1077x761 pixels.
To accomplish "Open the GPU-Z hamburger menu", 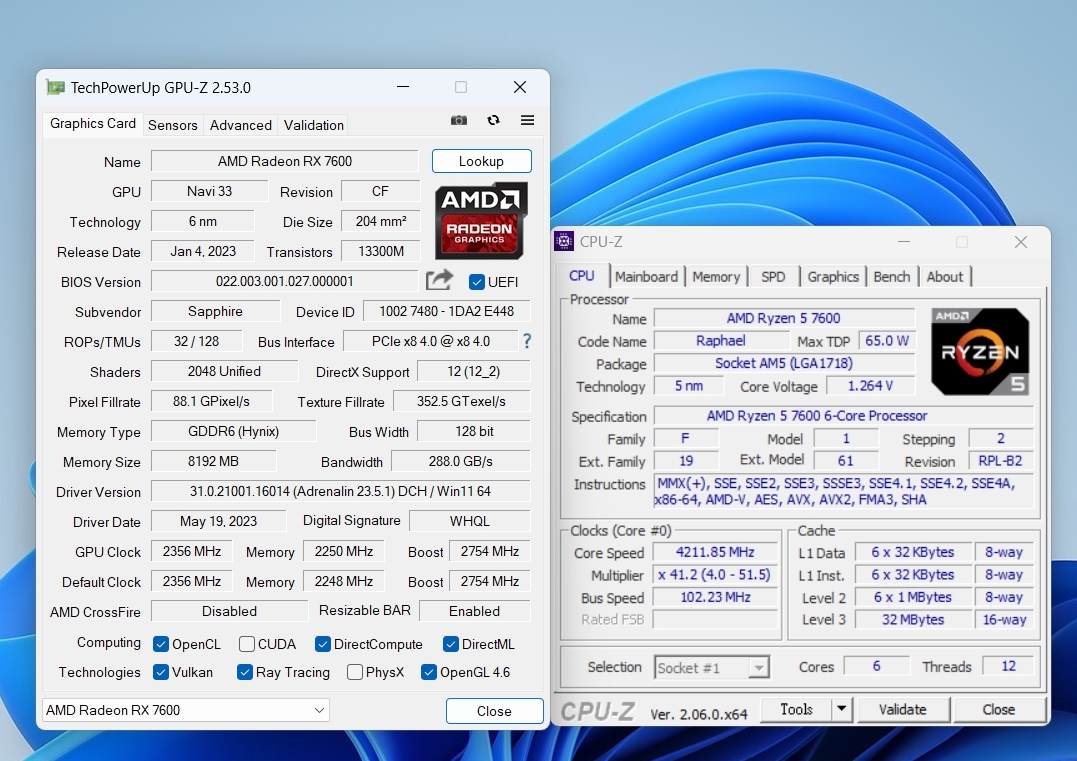I will (x=528, y=120).
